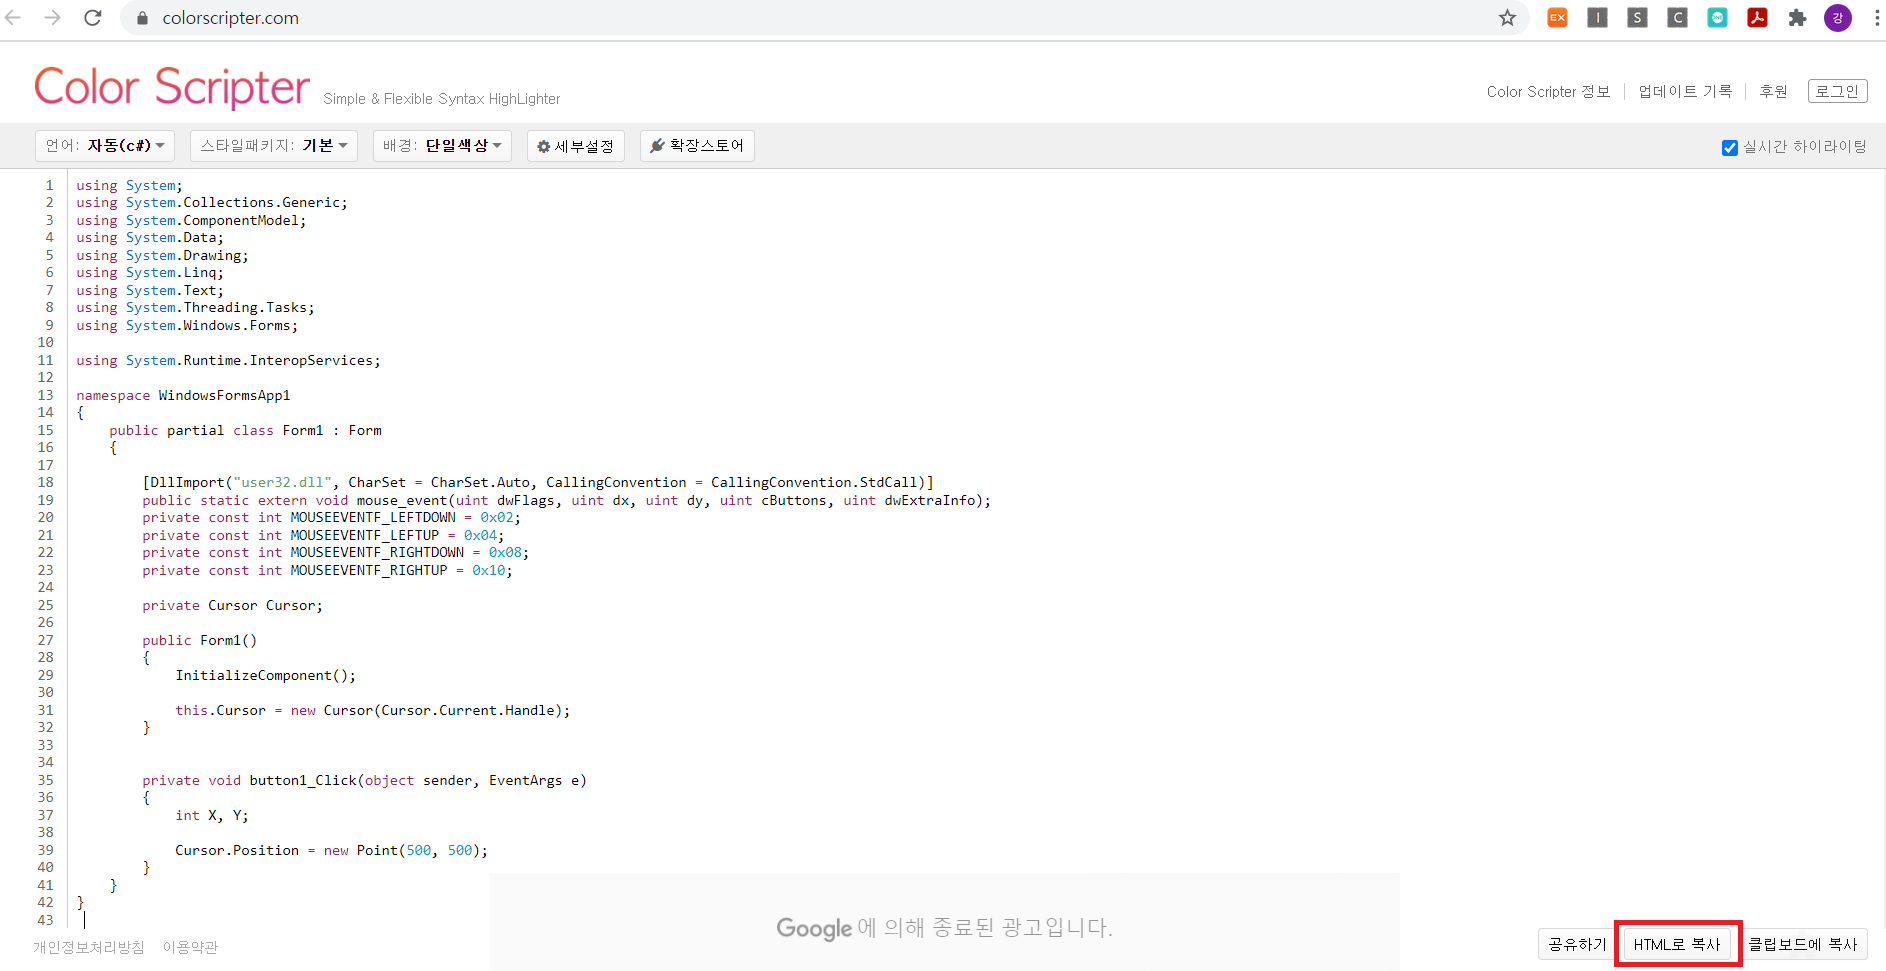The width and height of the screenshot is (1886, 971).
Task: Reload the colorscripter.com page
Action: 93,18
